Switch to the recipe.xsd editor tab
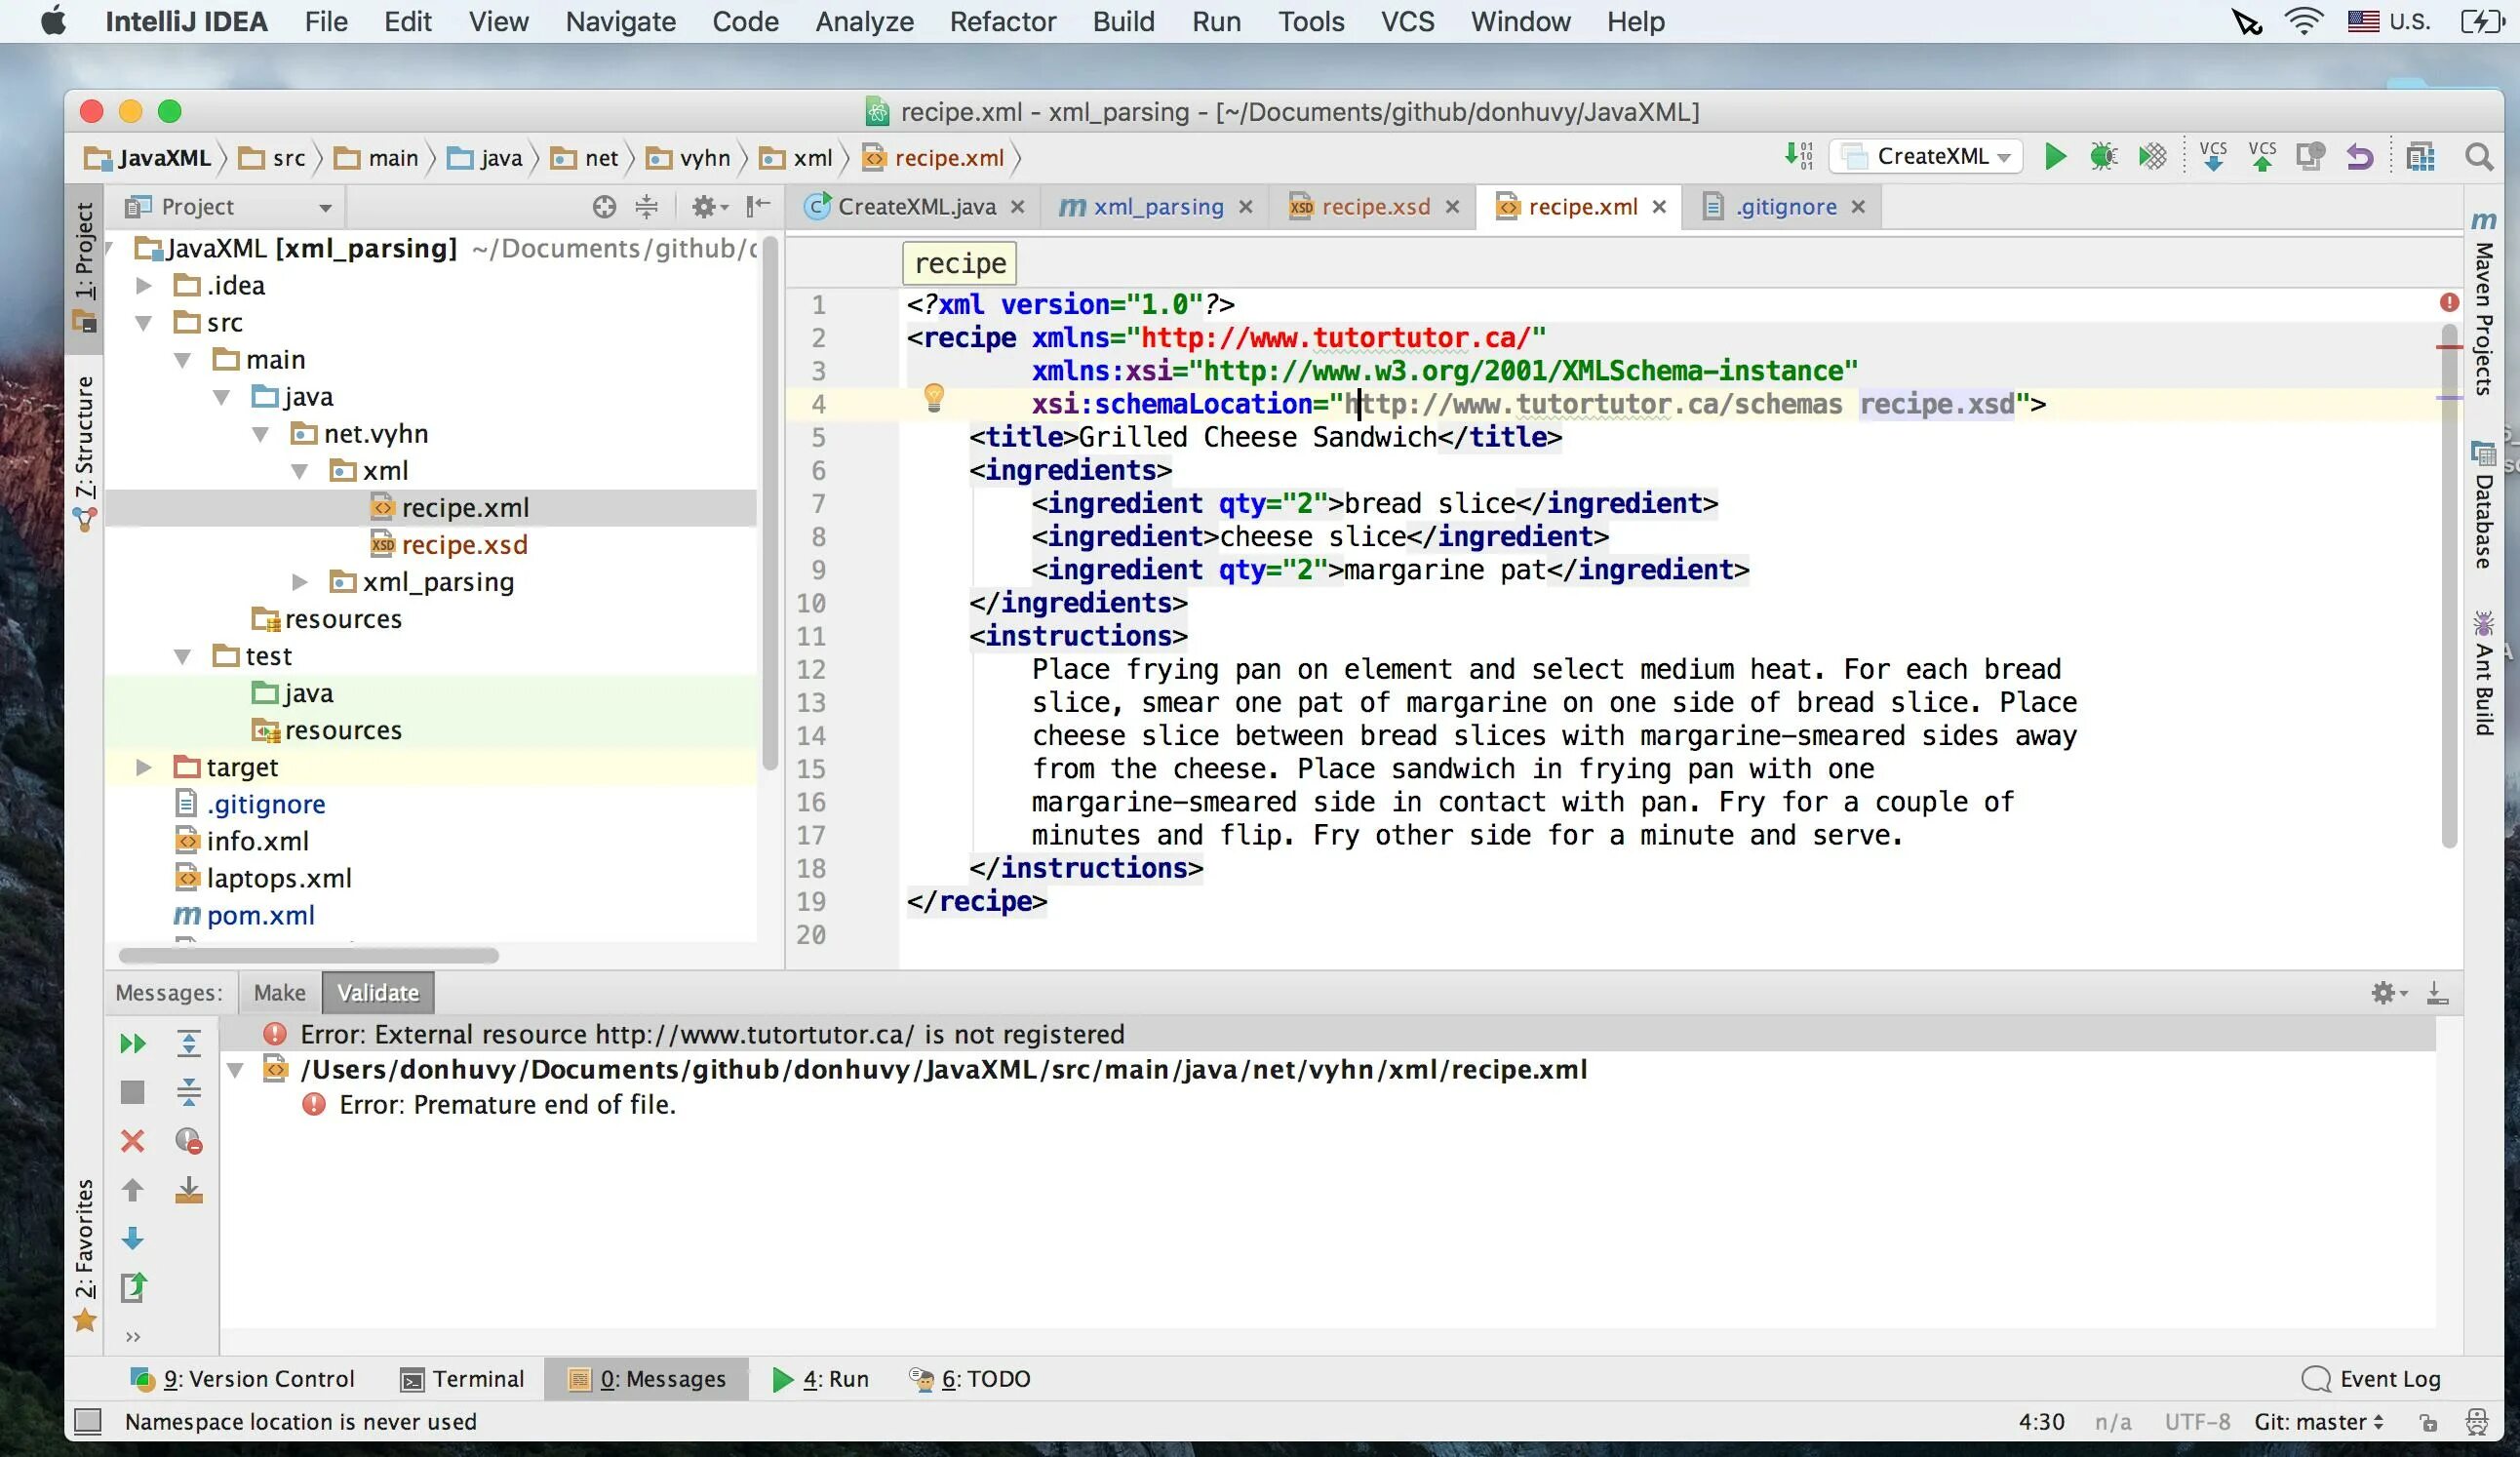 [1375, 206]
